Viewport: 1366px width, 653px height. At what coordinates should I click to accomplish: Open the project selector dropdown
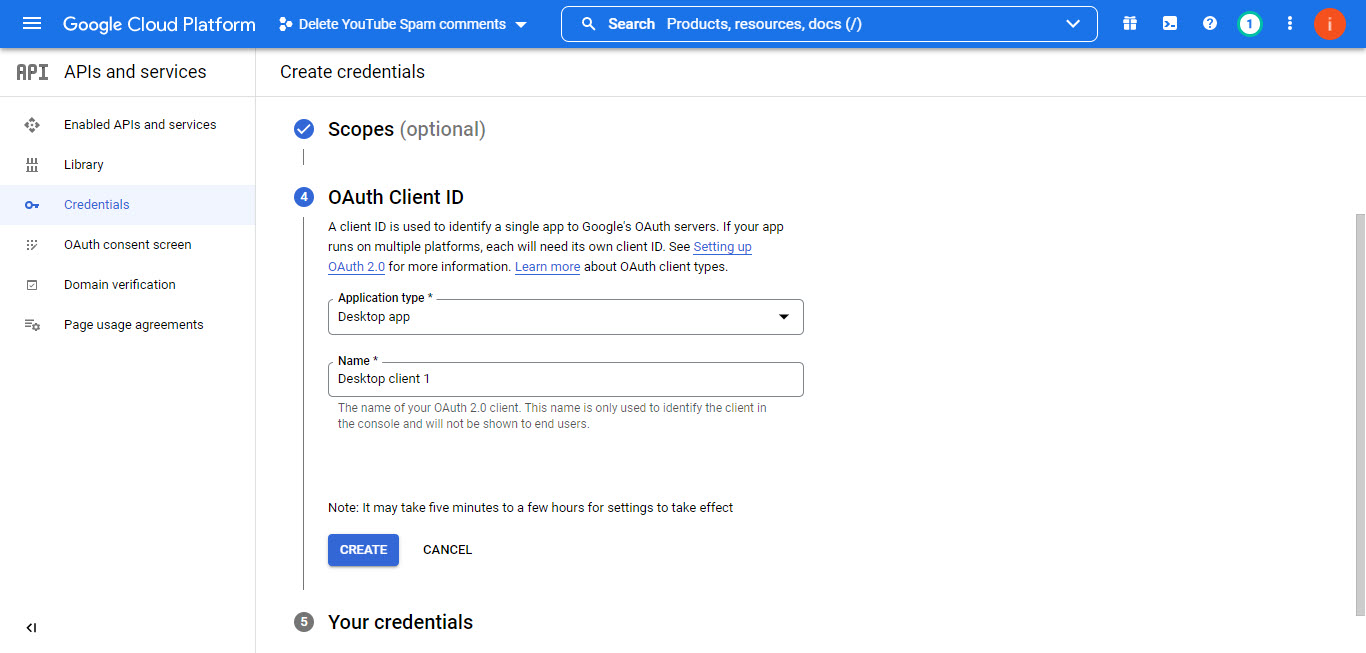(402, 24)
